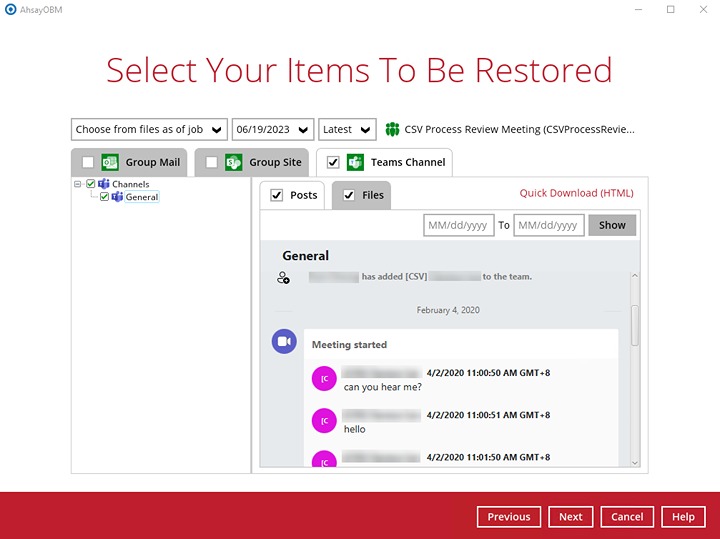This screenshot has width=720, height=539.
Task: Open the Latest version dropdown
Action: point(347,129)
